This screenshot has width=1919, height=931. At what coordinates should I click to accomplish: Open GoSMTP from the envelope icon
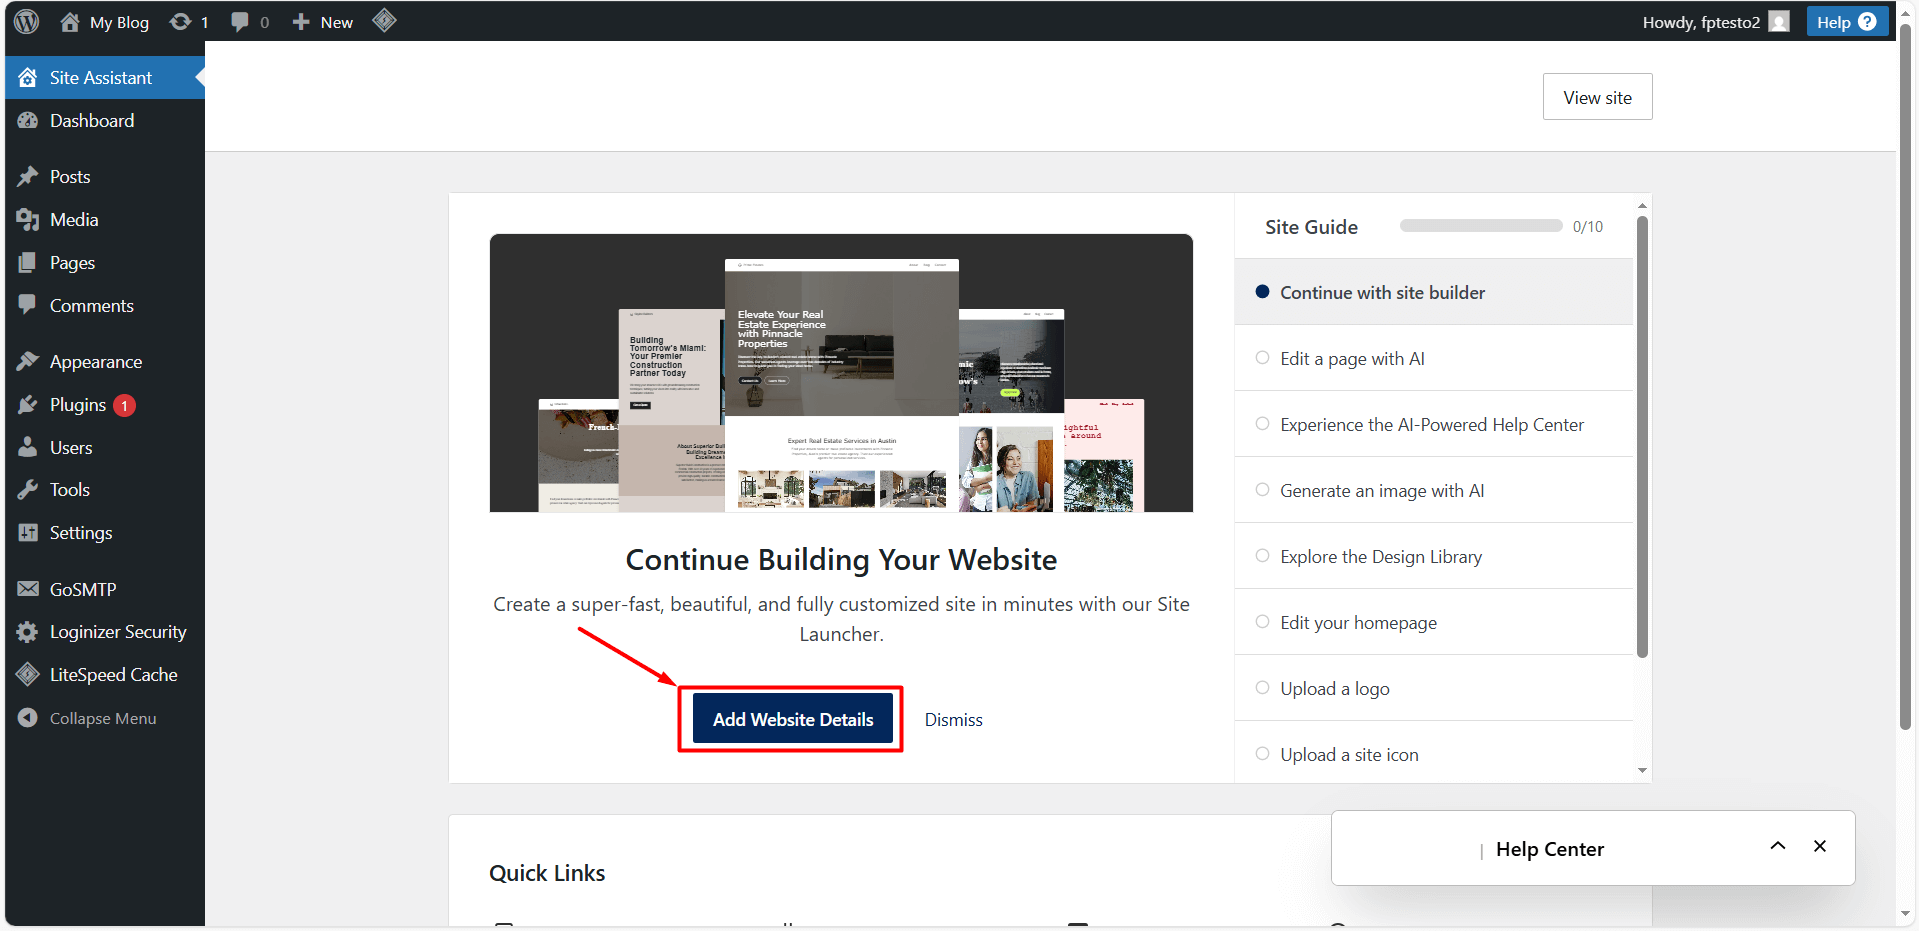pyautogui.click(x=29, y=589)
